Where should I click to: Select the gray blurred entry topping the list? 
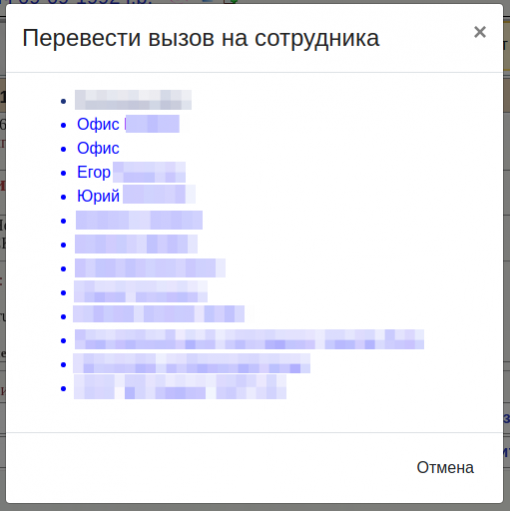[x=133, y=100]
